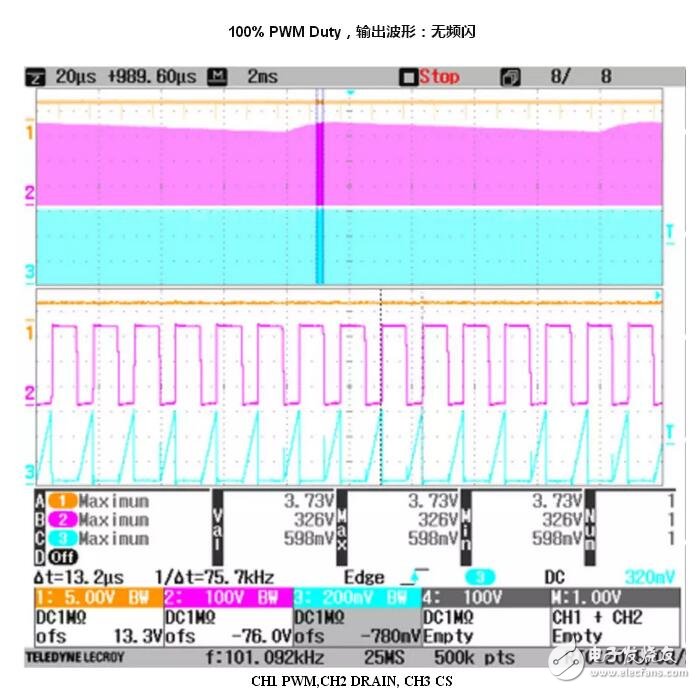Click channel 1 ground marker in upper grid
The image size is (696, 689).
pos(30,131)
